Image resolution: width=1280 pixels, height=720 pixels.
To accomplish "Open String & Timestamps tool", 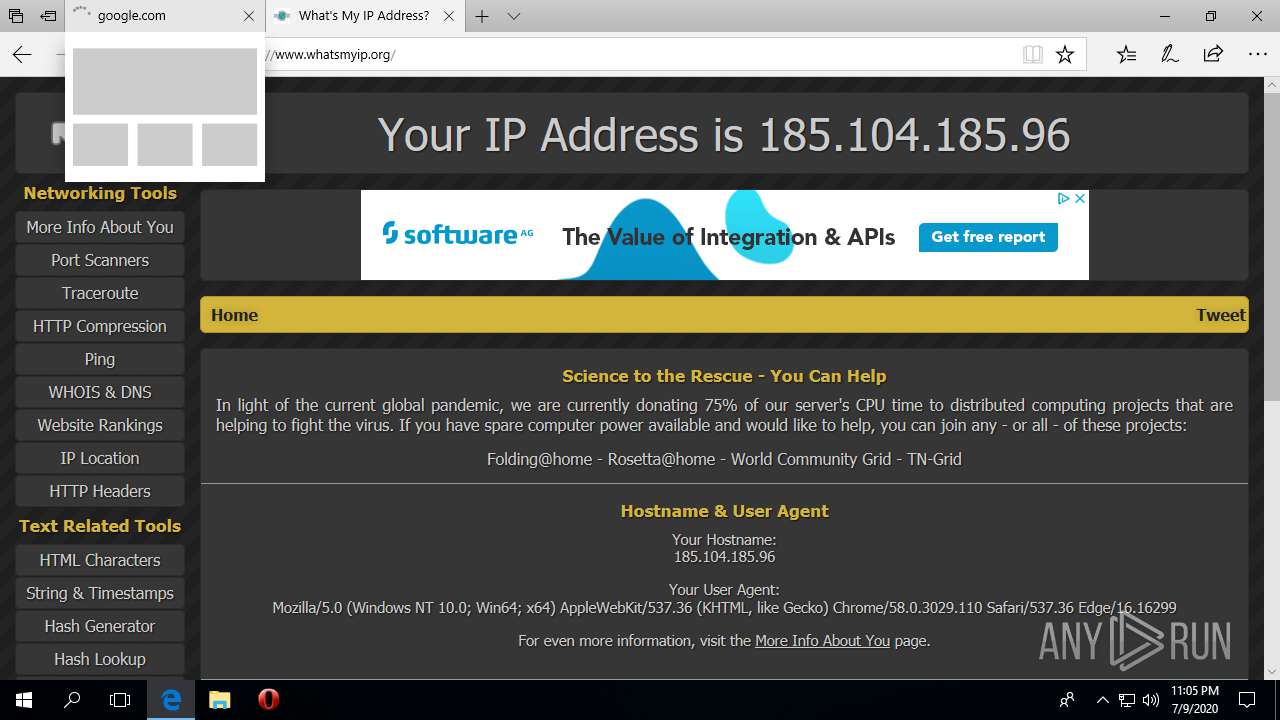I will point(100,593).
